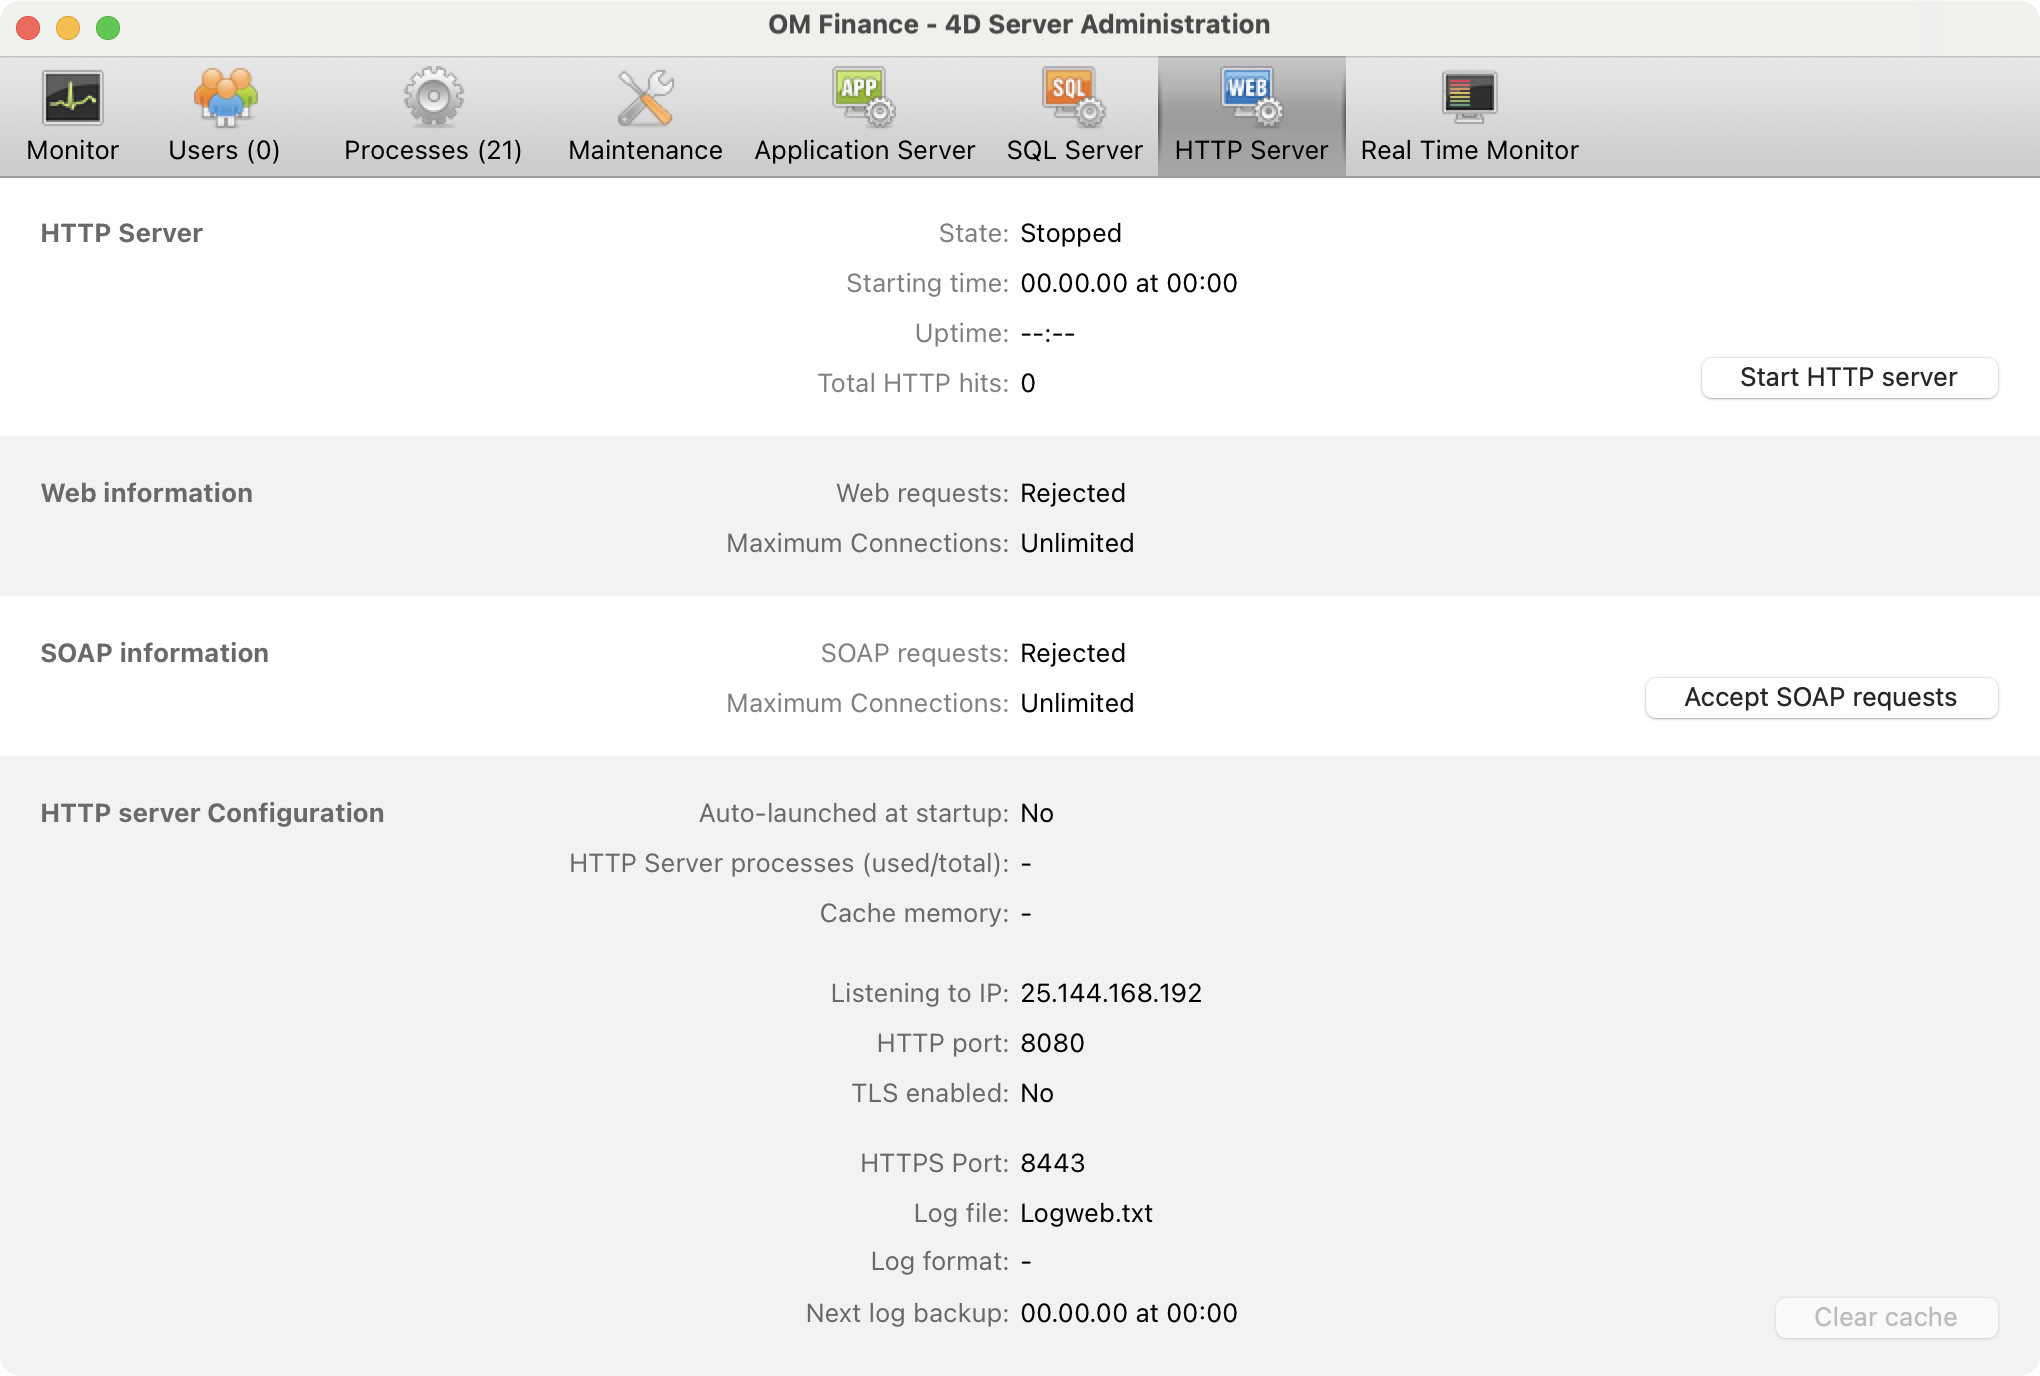This screenshot has width=2040, height=1376.
Task: Click the log file name Logweb.txt
Action: click(x=1086, y=1213)
